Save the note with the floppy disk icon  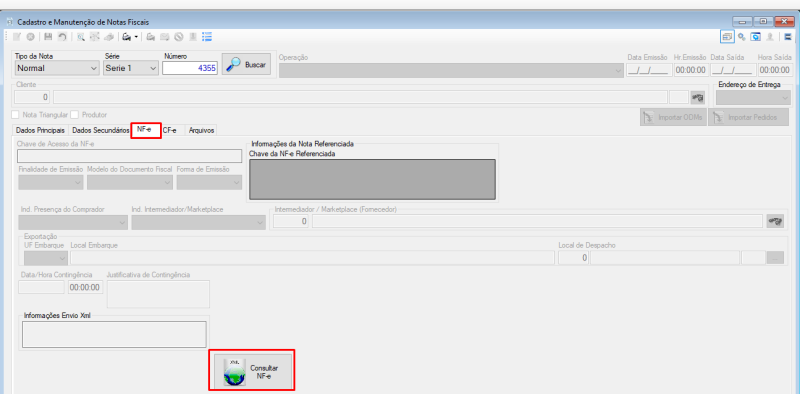coord(48,37)
